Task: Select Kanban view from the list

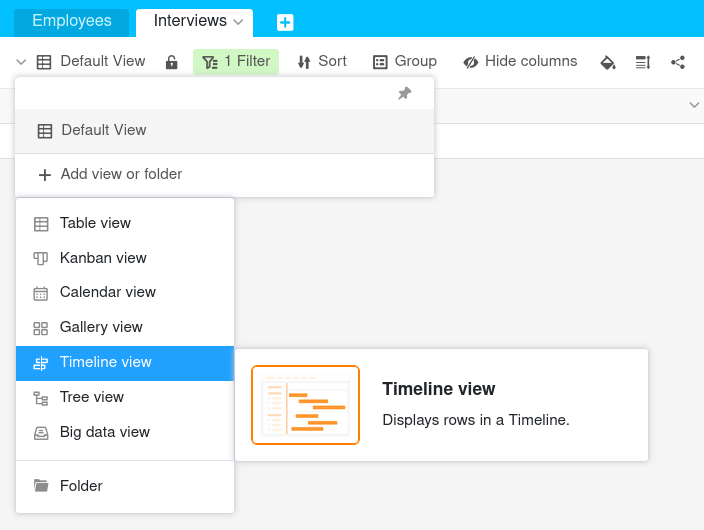Action: pyautogui.click(x=102, y=258)
